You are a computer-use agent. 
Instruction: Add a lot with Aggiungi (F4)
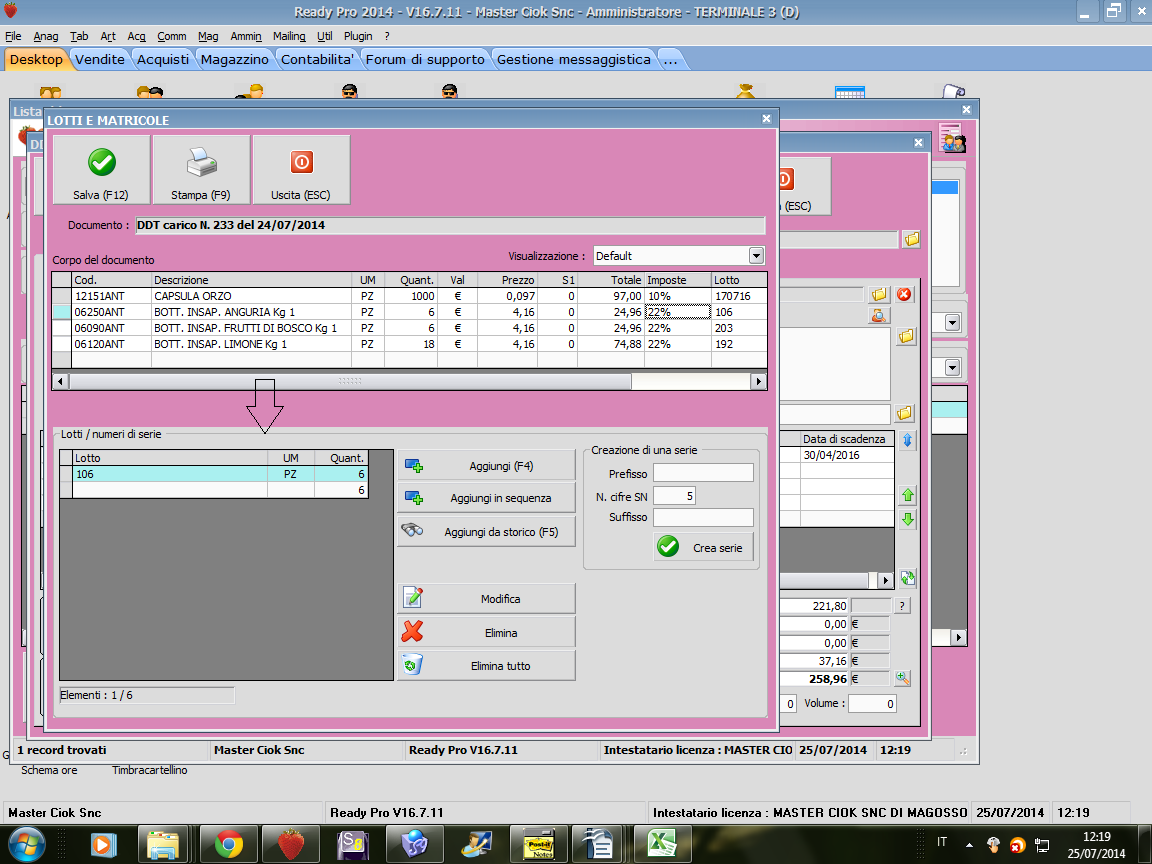pyautogui.click(x=486, y=466)
